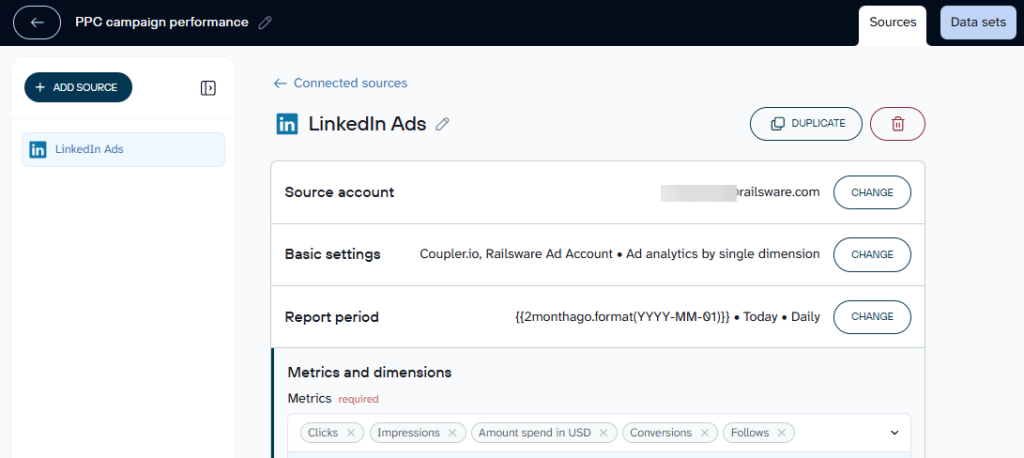Remove the Conversions metric tag
This screenshot has width=1024, height=458.
(x=705, y=433)
